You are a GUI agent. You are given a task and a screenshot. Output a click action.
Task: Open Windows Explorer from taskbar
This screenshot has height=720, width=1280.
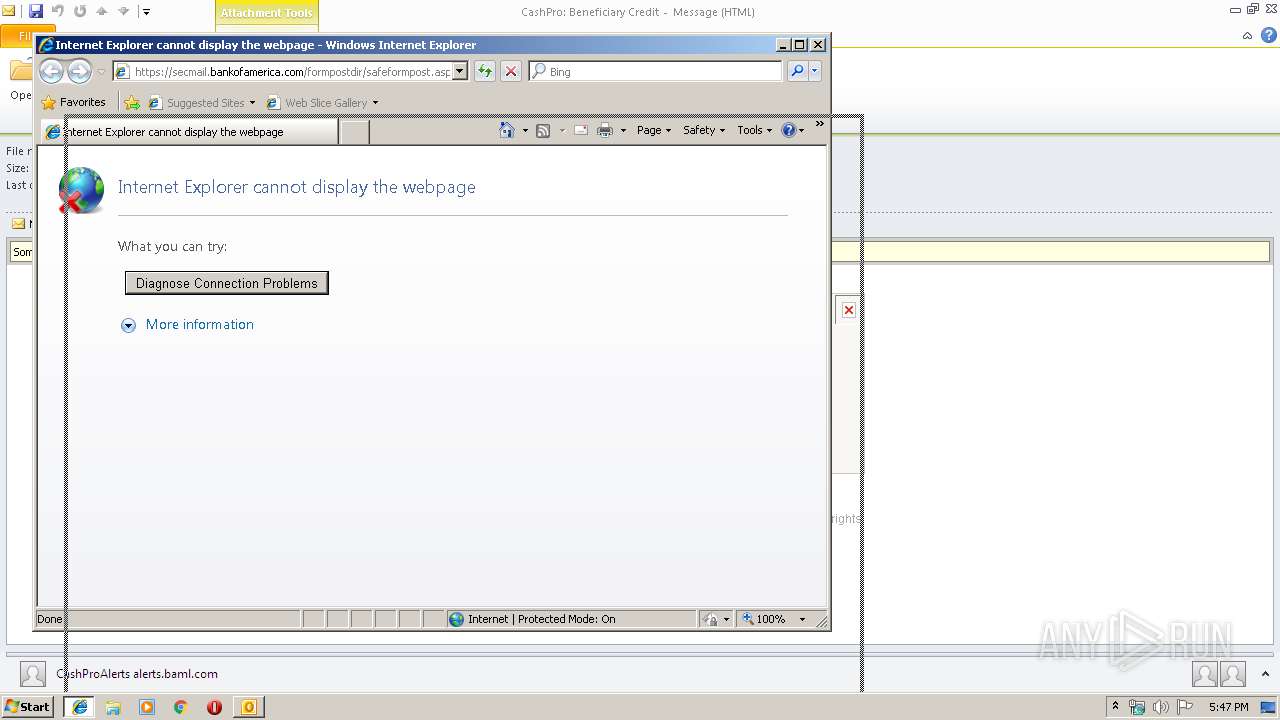113,707
